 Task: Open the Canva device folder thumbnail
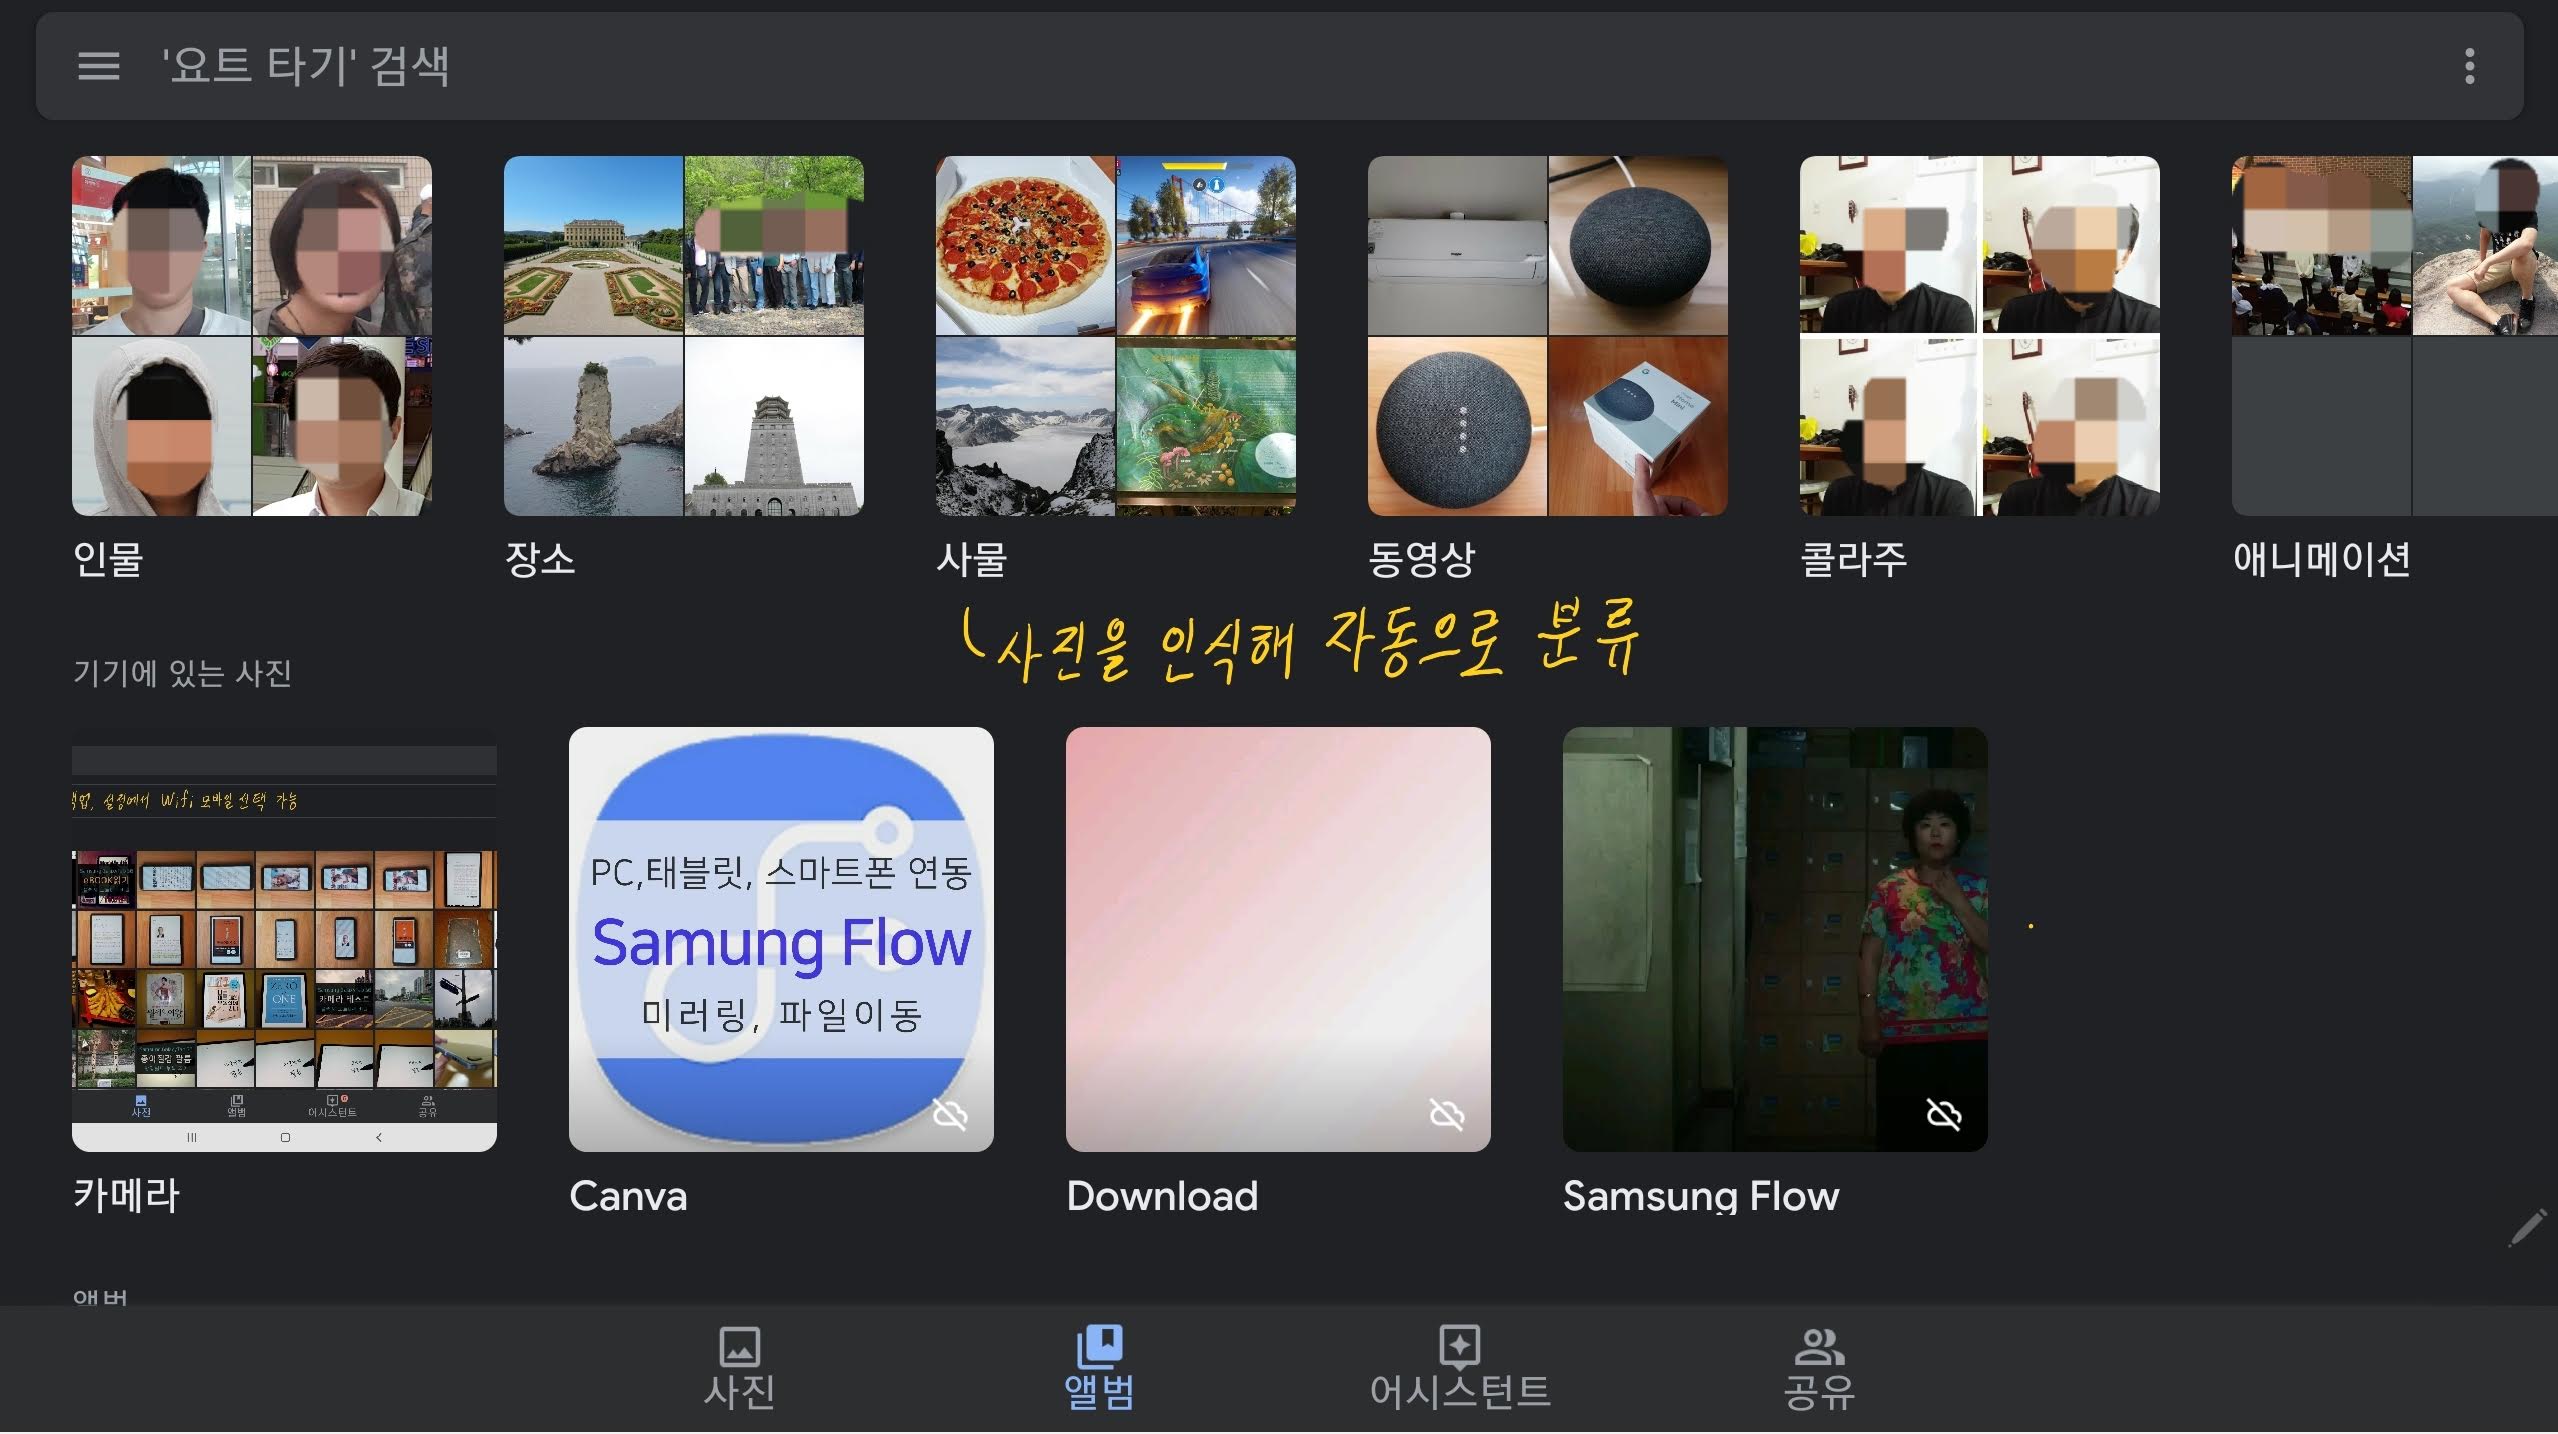pos(781,940)
